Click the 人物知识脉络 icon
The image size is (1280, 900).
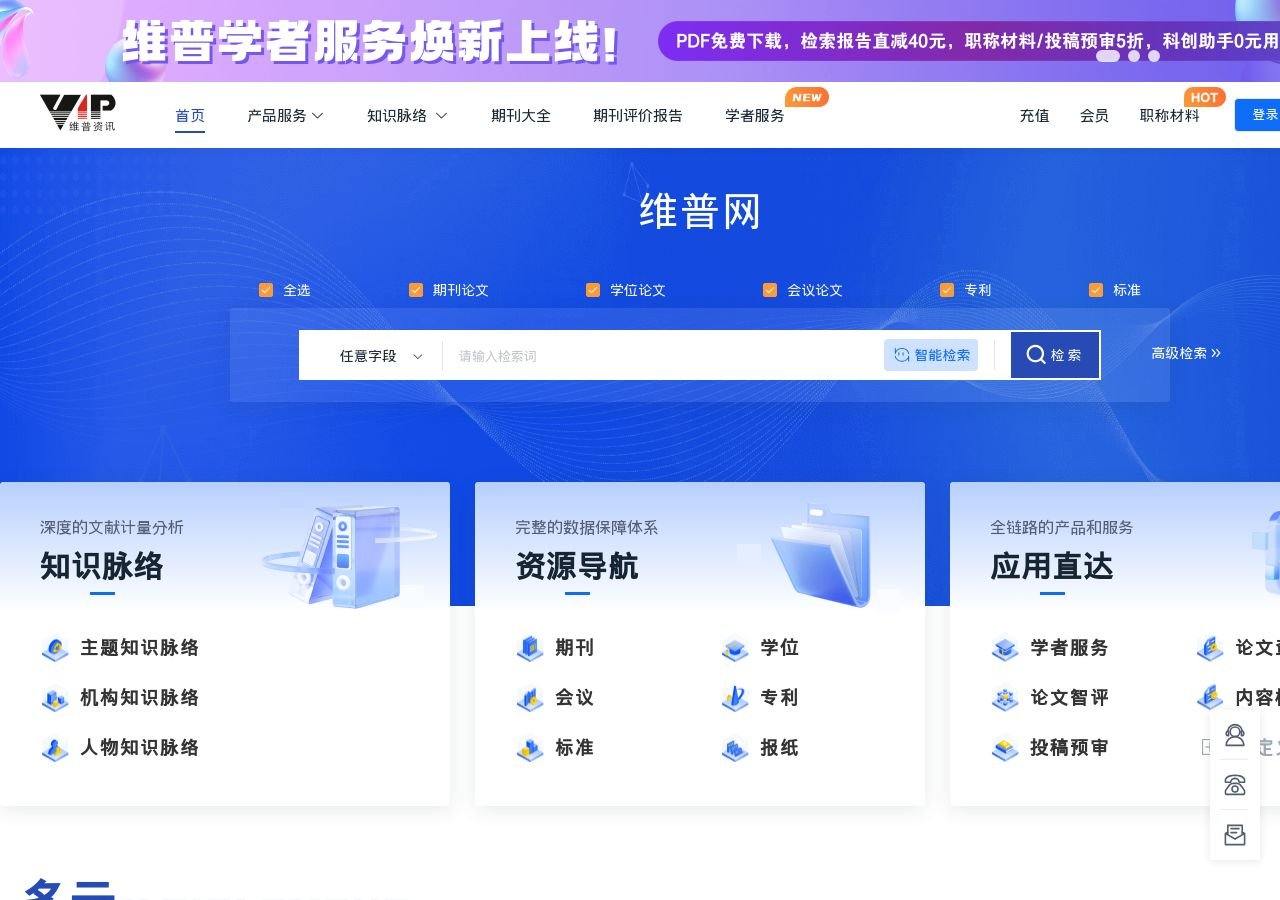click(x=55, y=748)
